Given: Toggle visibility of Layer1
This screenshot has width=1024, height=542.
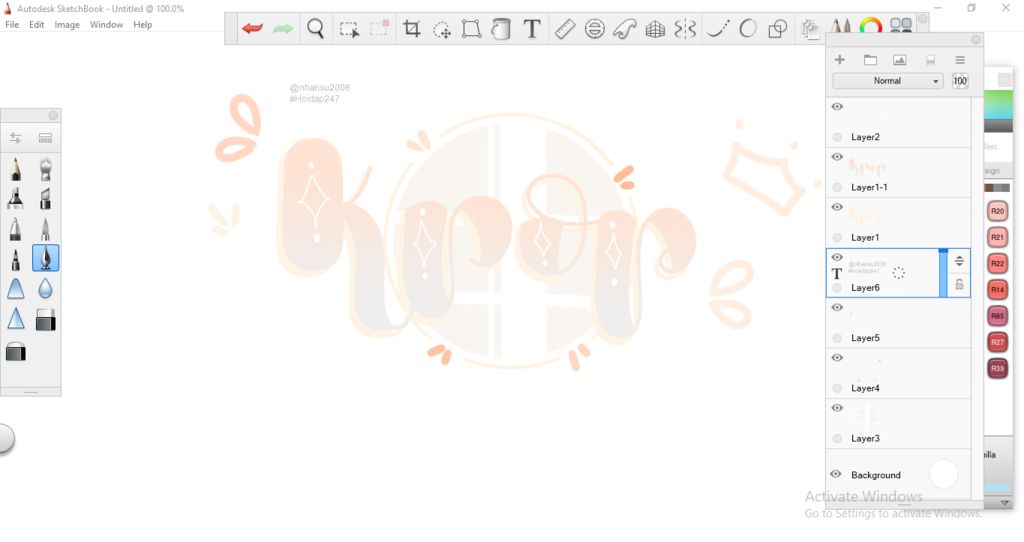Looking at the screenshot, I should pyautogui.click(x=837, y=207).
